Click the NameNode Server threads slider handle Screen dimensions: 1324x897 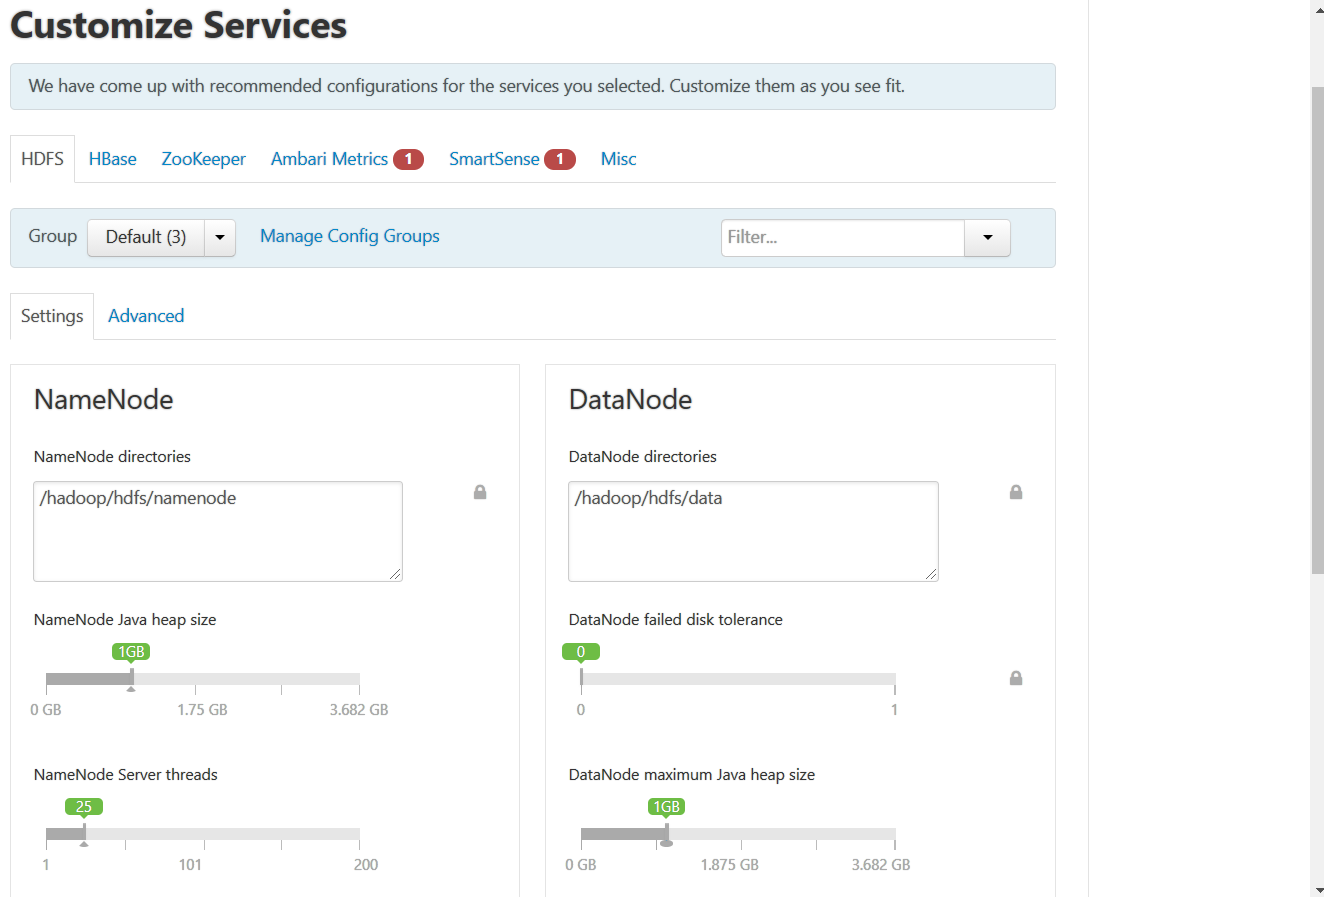point(84,834)
